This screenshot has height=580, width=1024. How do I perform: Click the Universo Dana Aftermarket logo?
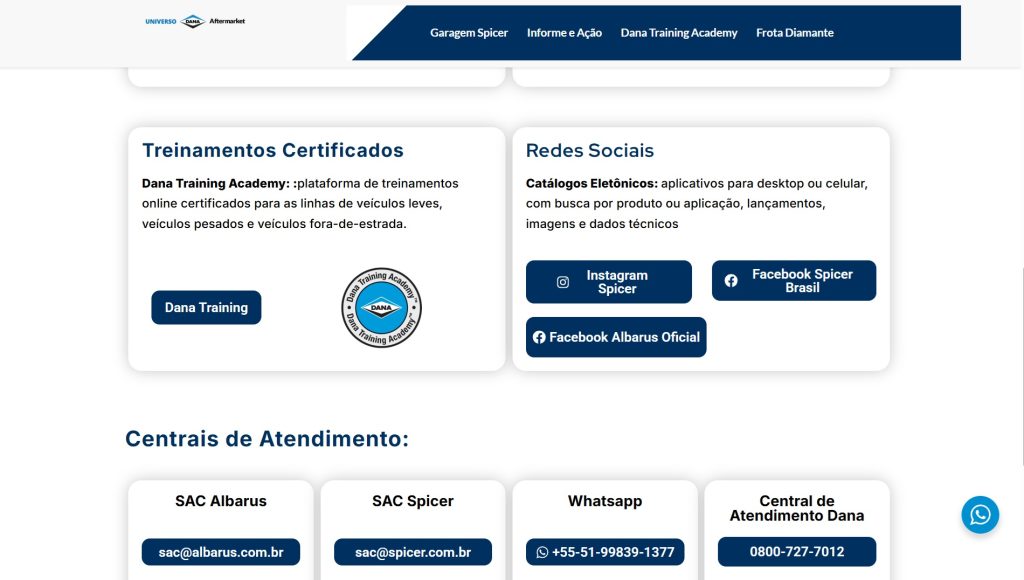[x=195, y=21]
